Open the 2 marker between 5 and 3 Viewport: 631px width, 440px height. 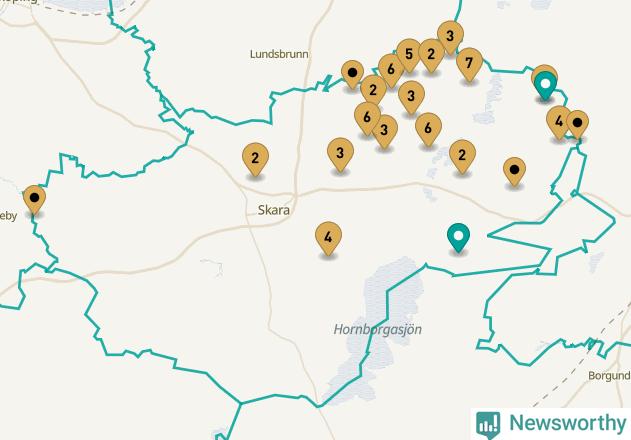click(x=431, y=56)
